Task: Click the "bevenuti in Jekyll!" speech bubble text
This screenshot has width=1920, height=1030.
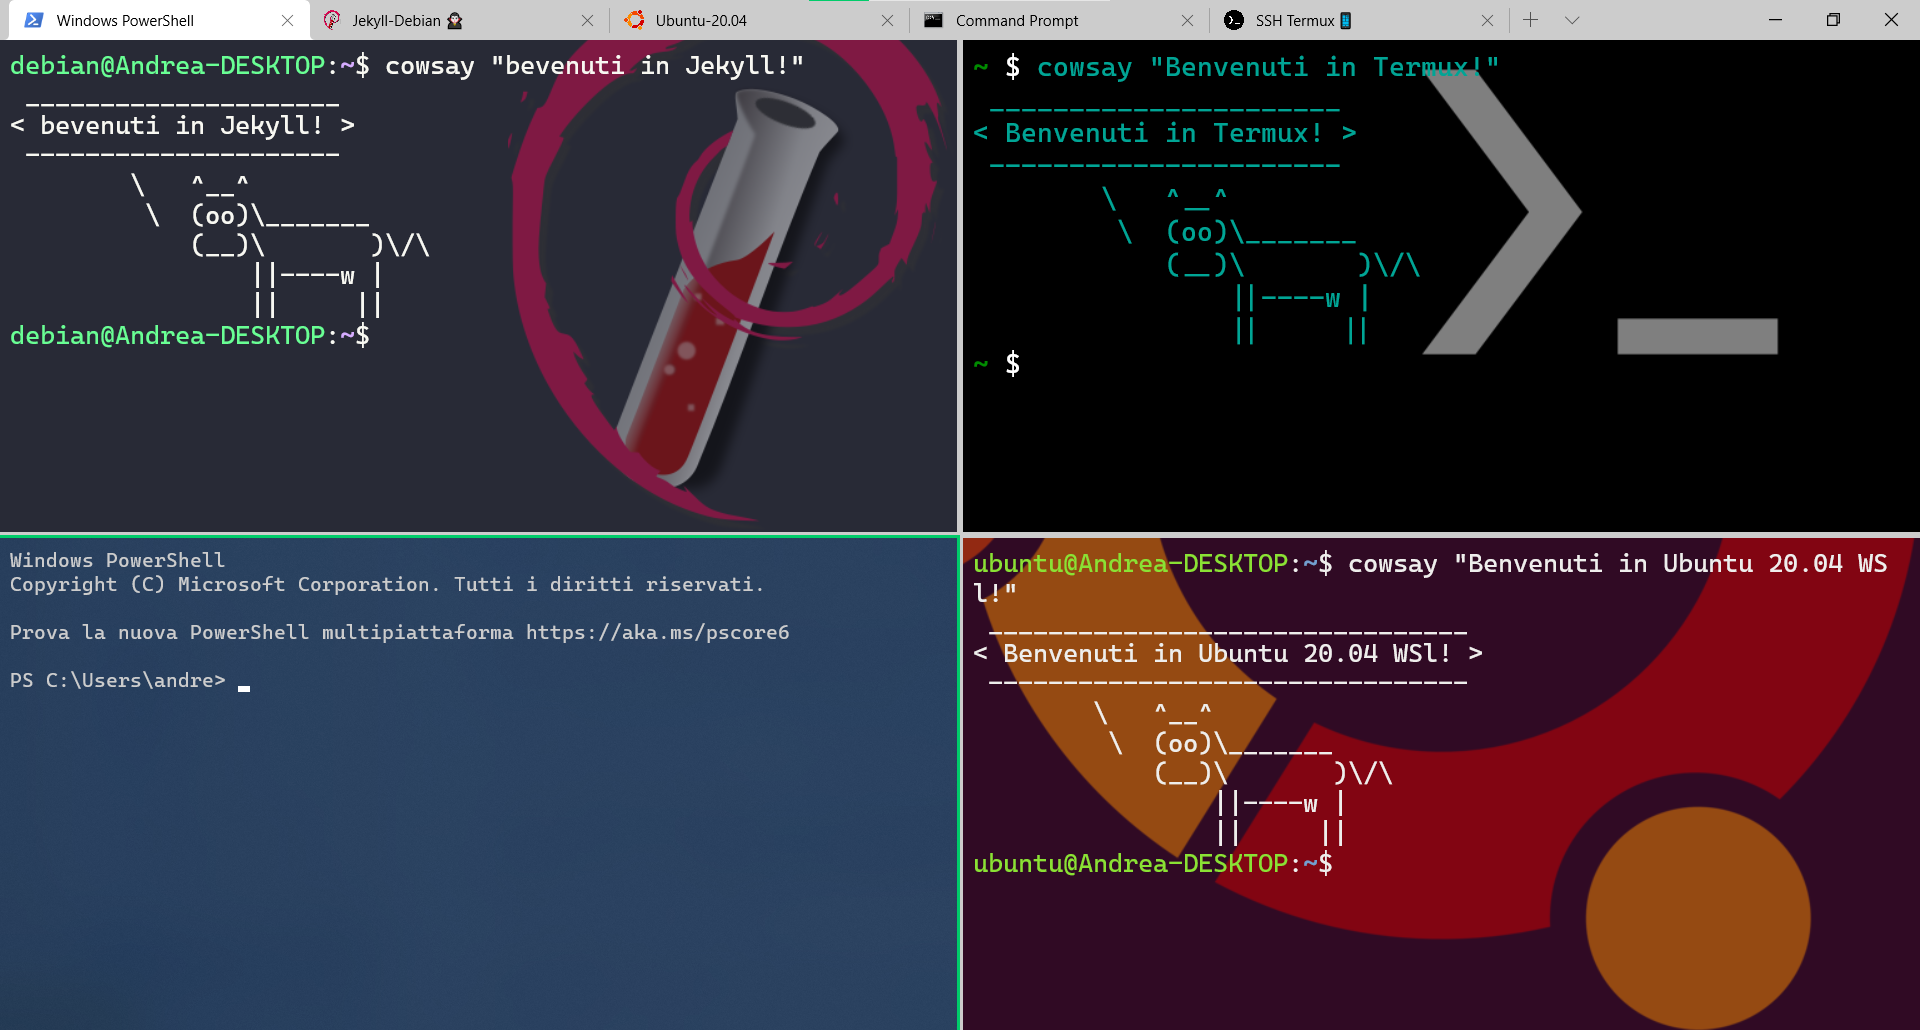Action: 182,126
